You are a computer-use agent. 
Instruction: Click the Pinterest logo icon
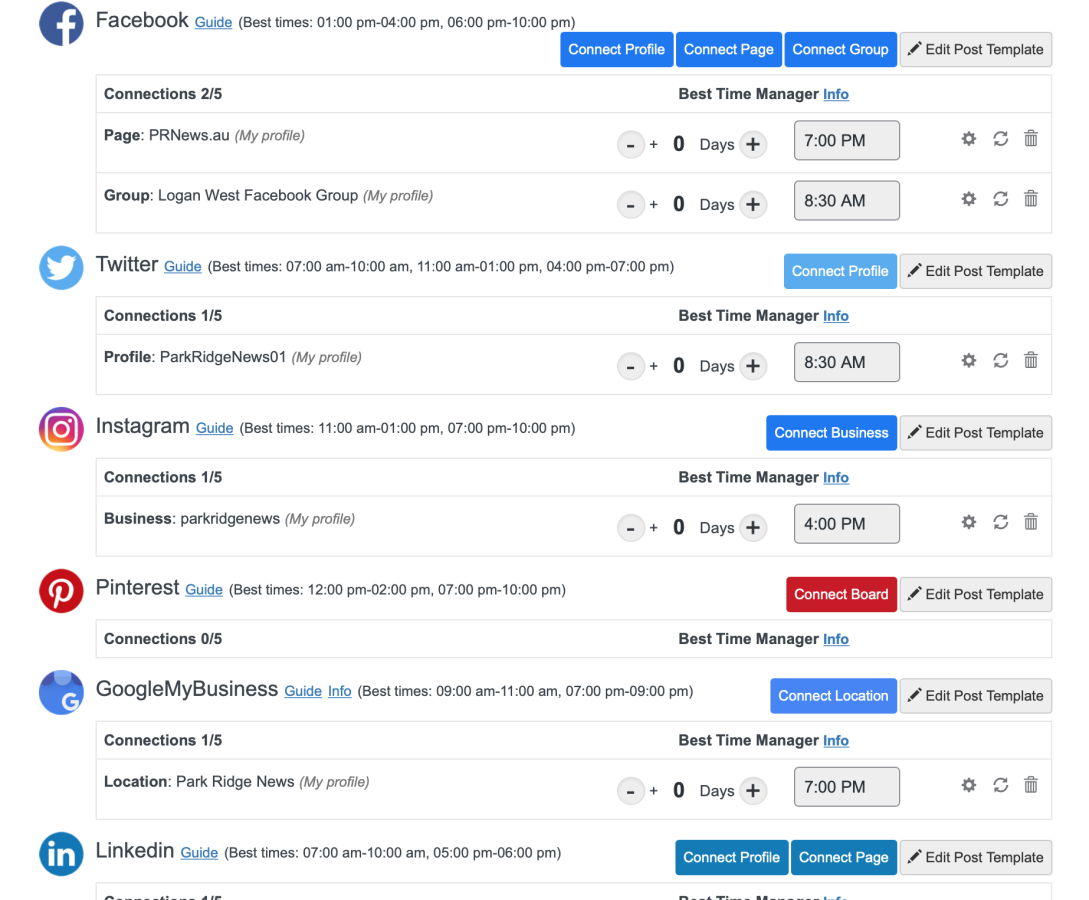[x=61, y=591]
